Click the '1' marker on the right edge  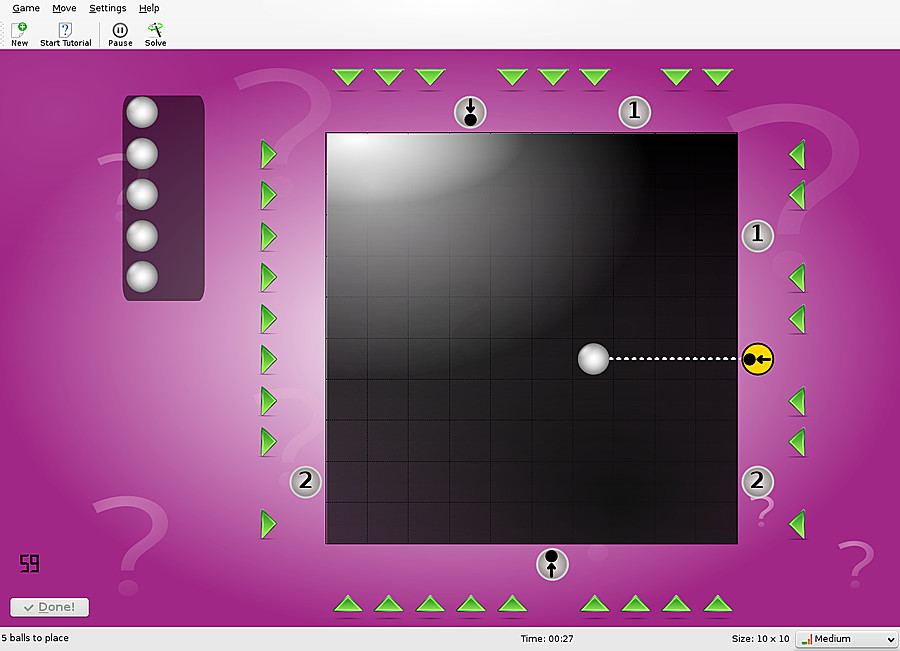coord(758,235)
